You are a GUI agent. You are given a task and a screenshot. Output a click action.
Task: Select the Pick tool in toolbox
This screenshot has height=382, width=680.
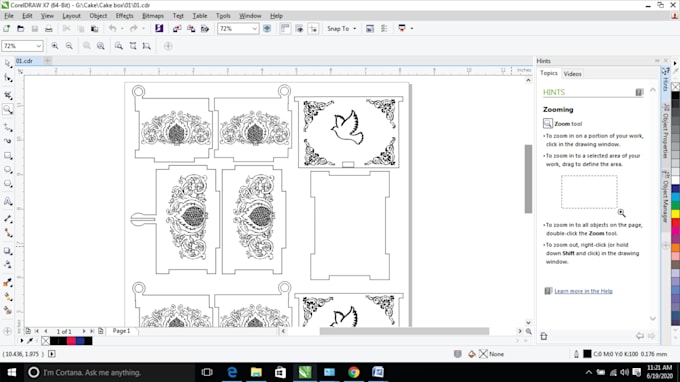click(8, 64)
